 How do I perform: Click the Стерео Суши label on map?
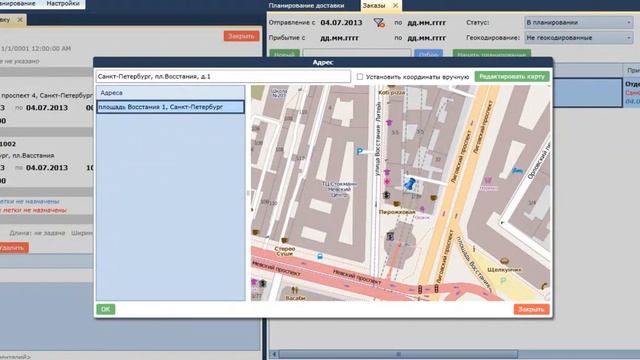click(x=284, y=251)
